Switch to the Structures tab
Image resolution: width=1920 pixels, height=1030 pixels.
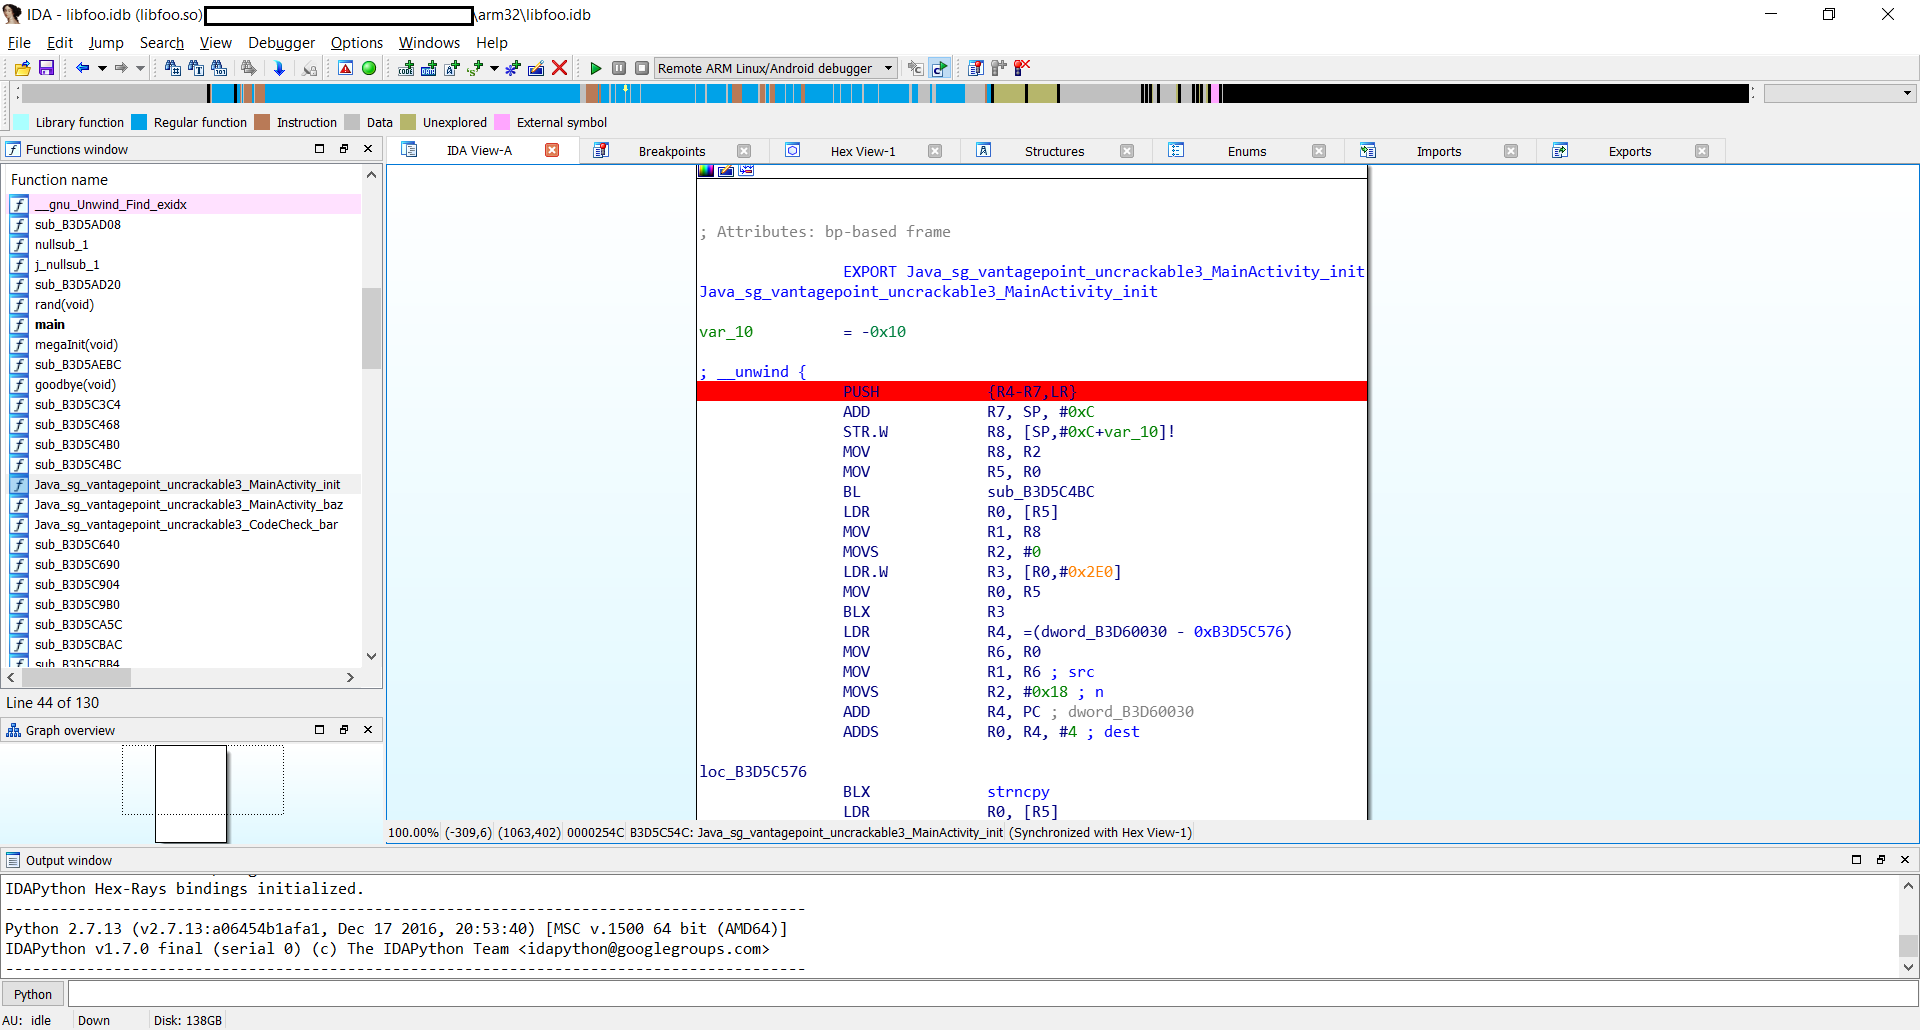(x=1054, y=151)
